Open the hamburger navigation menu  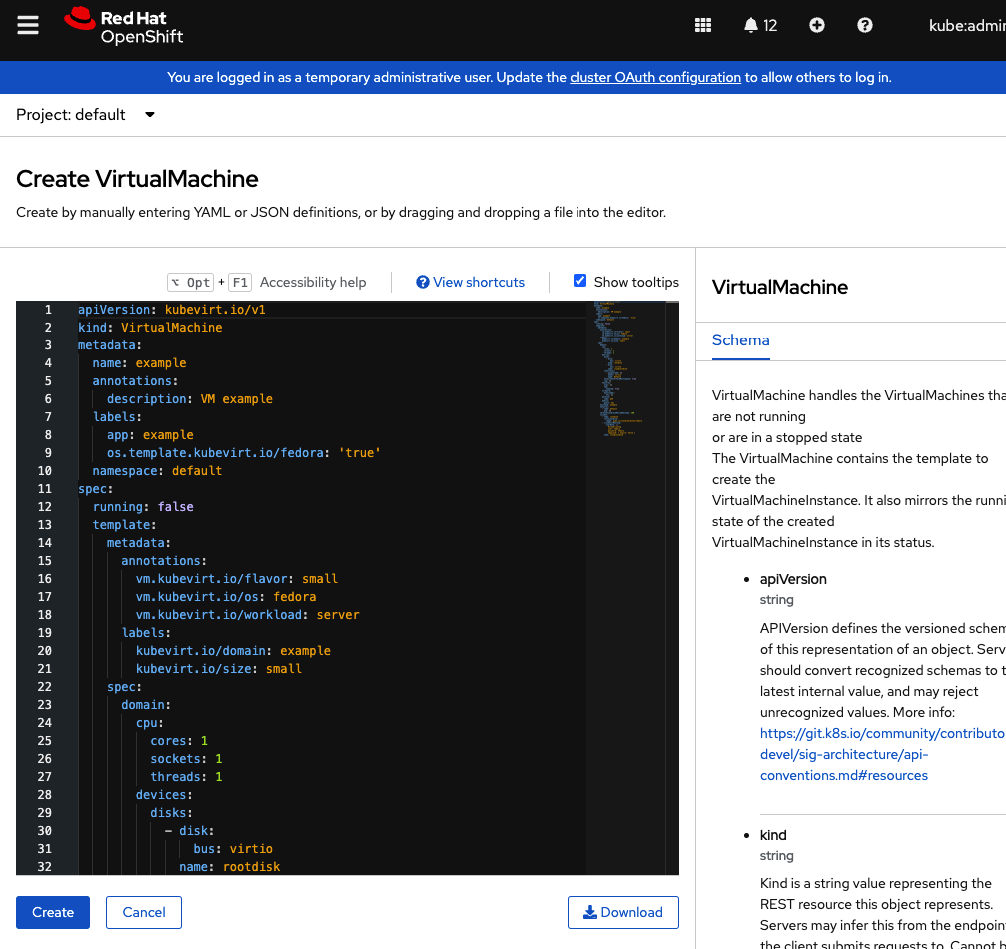pyautogui.click(x=28, y=25)
